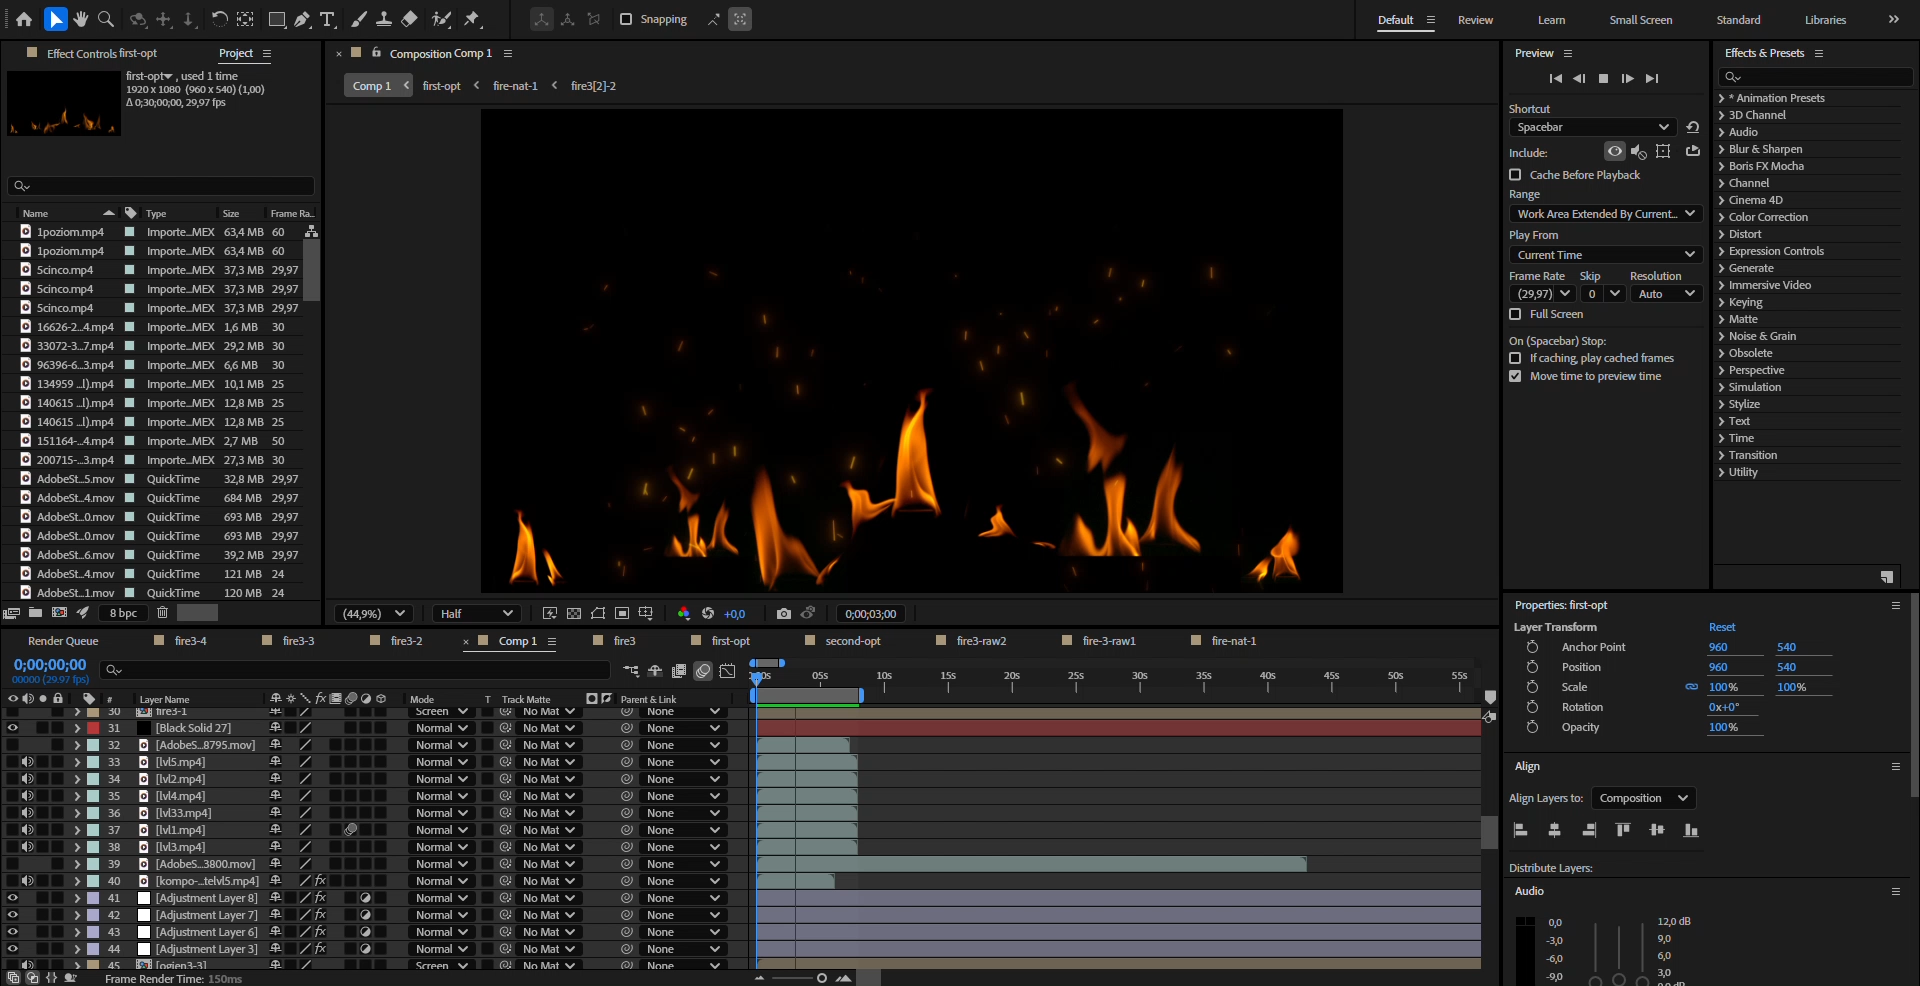Select the Pen tool
1920x986 pixels.
click(302, 19)
